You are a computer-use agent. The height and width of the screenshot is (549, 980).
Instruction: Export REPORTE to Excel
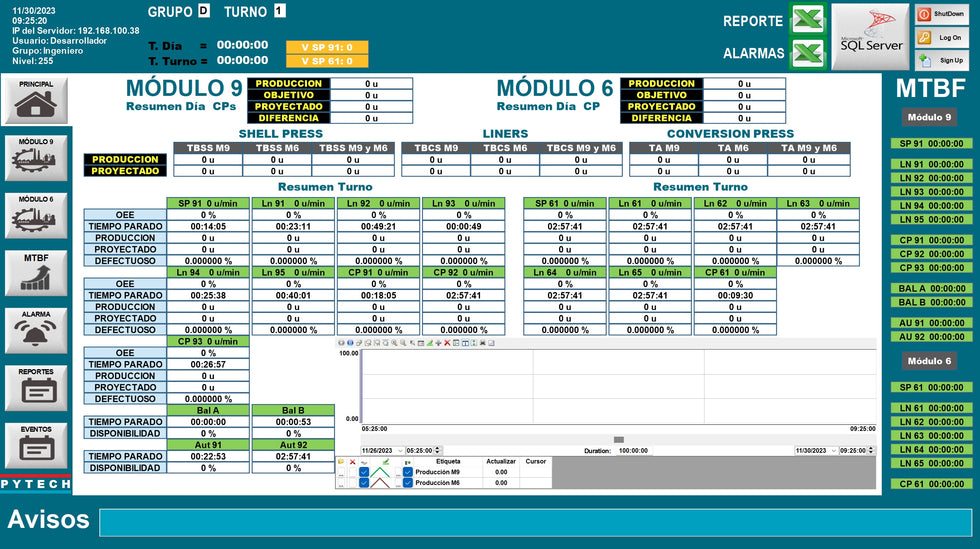point(806,20)
